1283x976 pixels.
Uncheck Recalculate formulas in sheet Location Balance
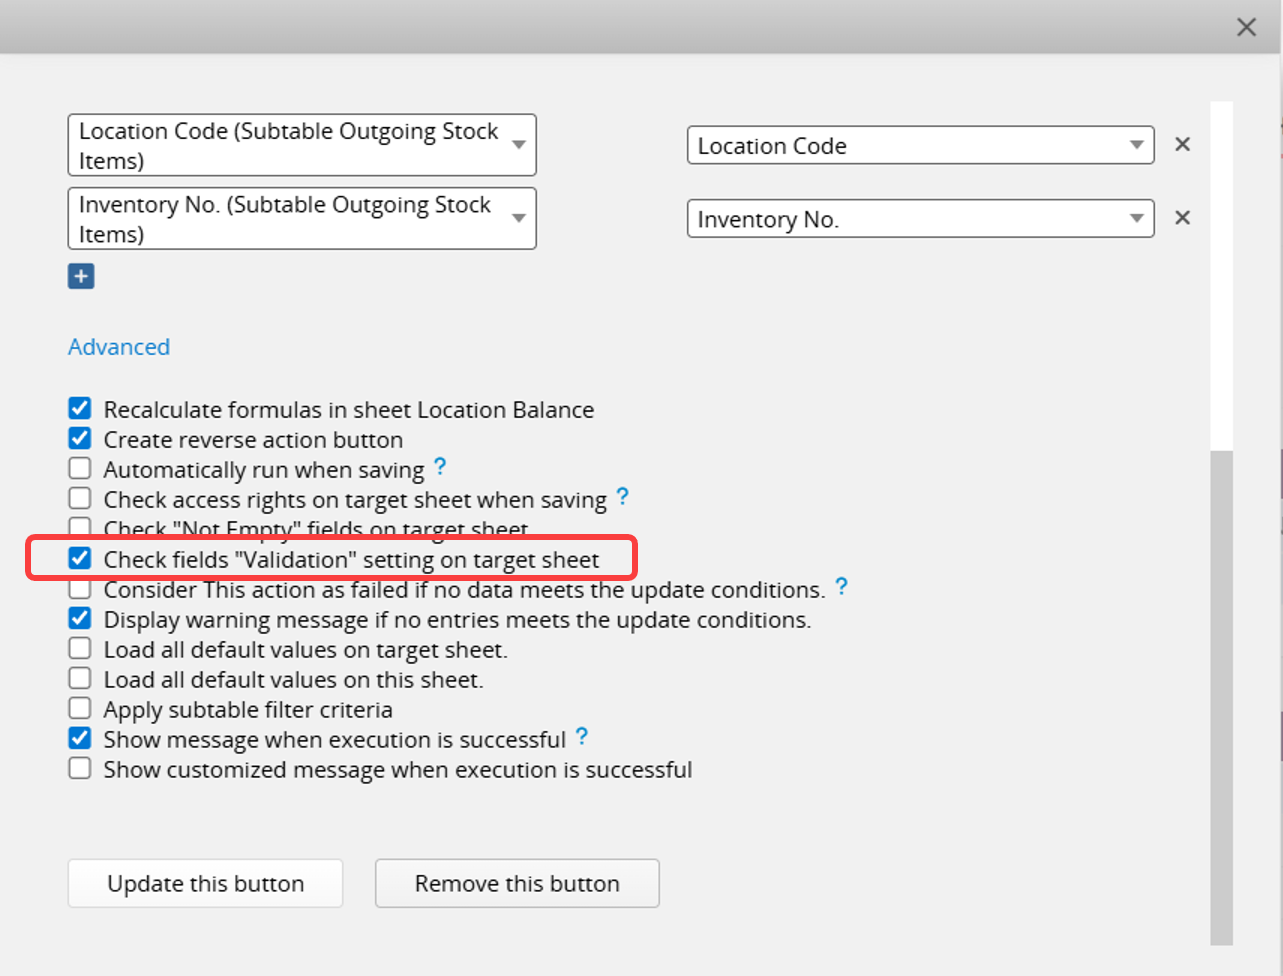click(x=80, y=409)
